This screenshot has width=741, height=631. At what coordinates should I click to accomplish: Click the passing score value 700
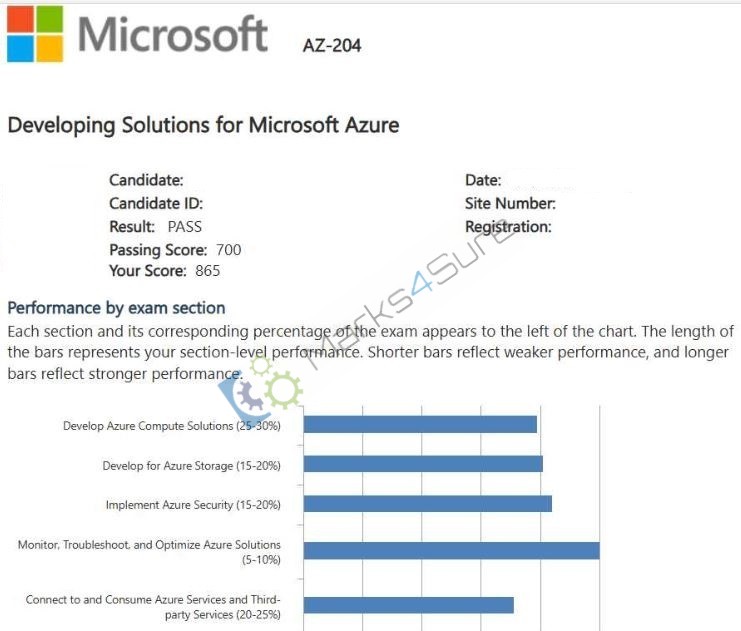[x=229, y=250]
